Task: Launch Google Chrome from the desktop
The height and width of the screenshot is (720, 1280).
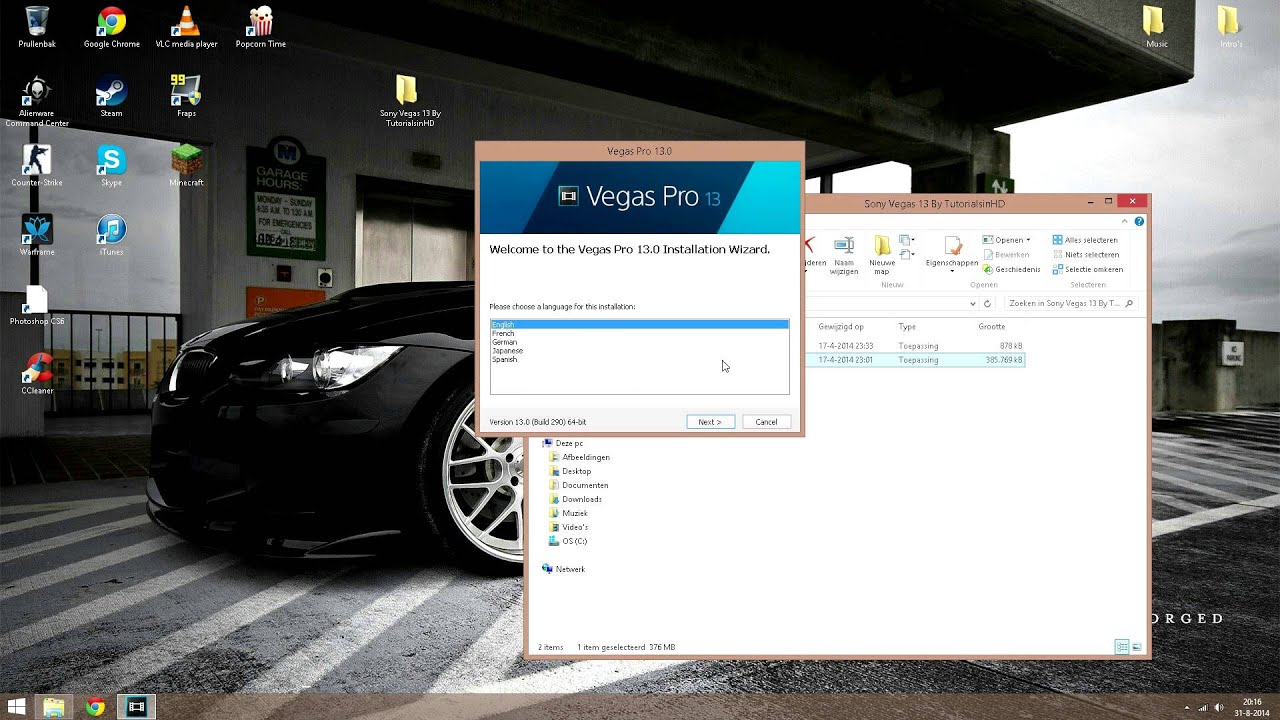Action: click(111, 27)
